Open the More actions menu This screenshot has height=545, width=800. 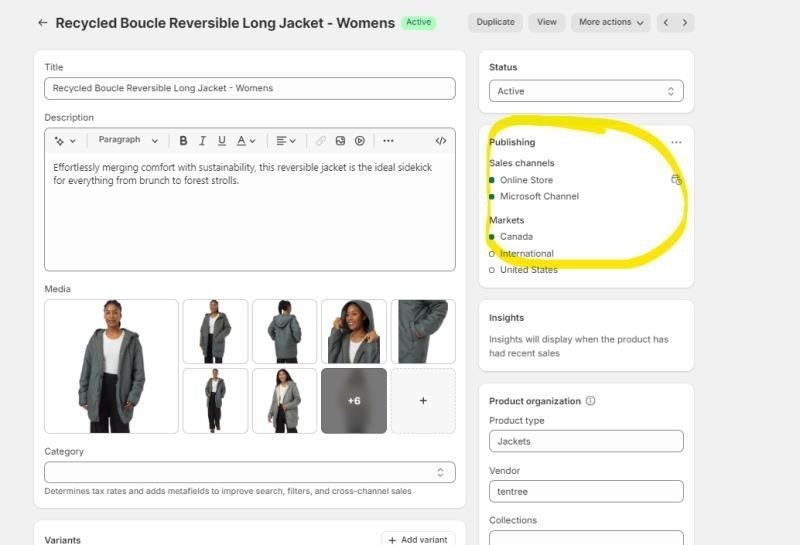pyautogui.click(x=610, y=22)
